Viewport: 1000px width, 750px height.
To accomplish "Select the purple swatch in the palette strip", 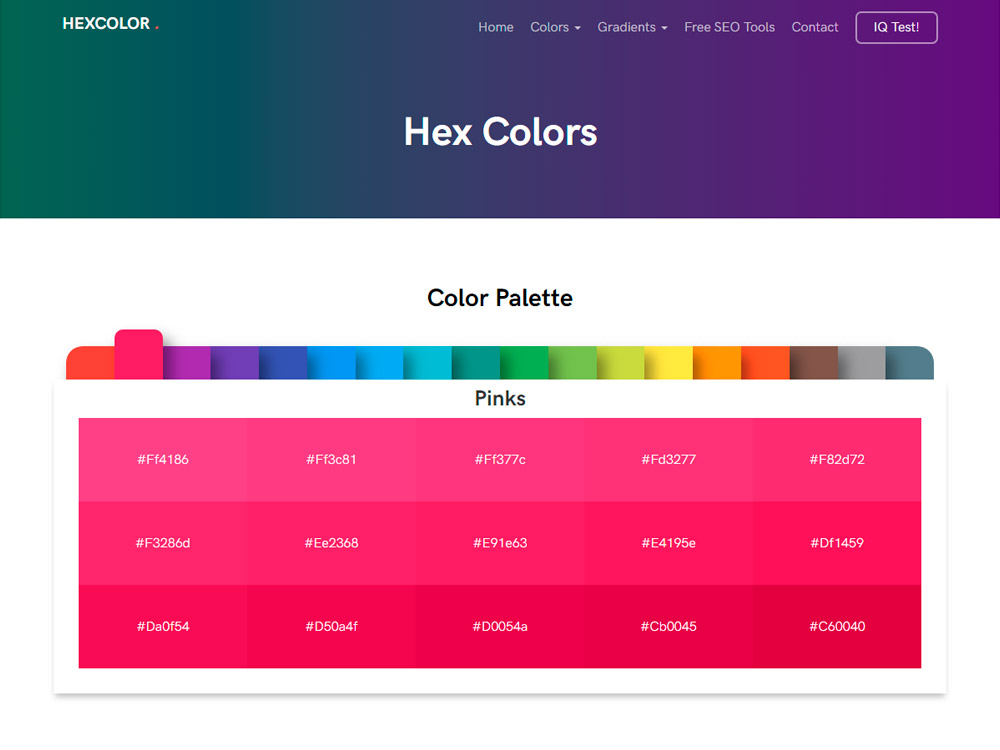I will coord(233,363).
